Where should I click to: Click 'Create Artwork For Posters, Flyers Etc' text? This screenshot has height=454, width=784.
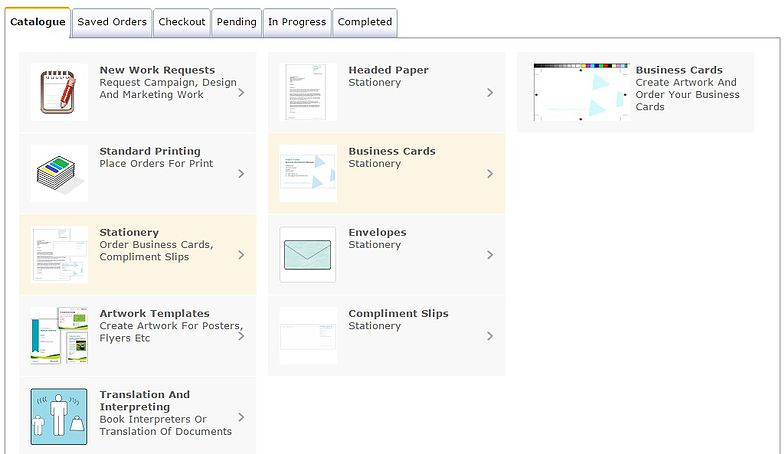tap(172, 332)
